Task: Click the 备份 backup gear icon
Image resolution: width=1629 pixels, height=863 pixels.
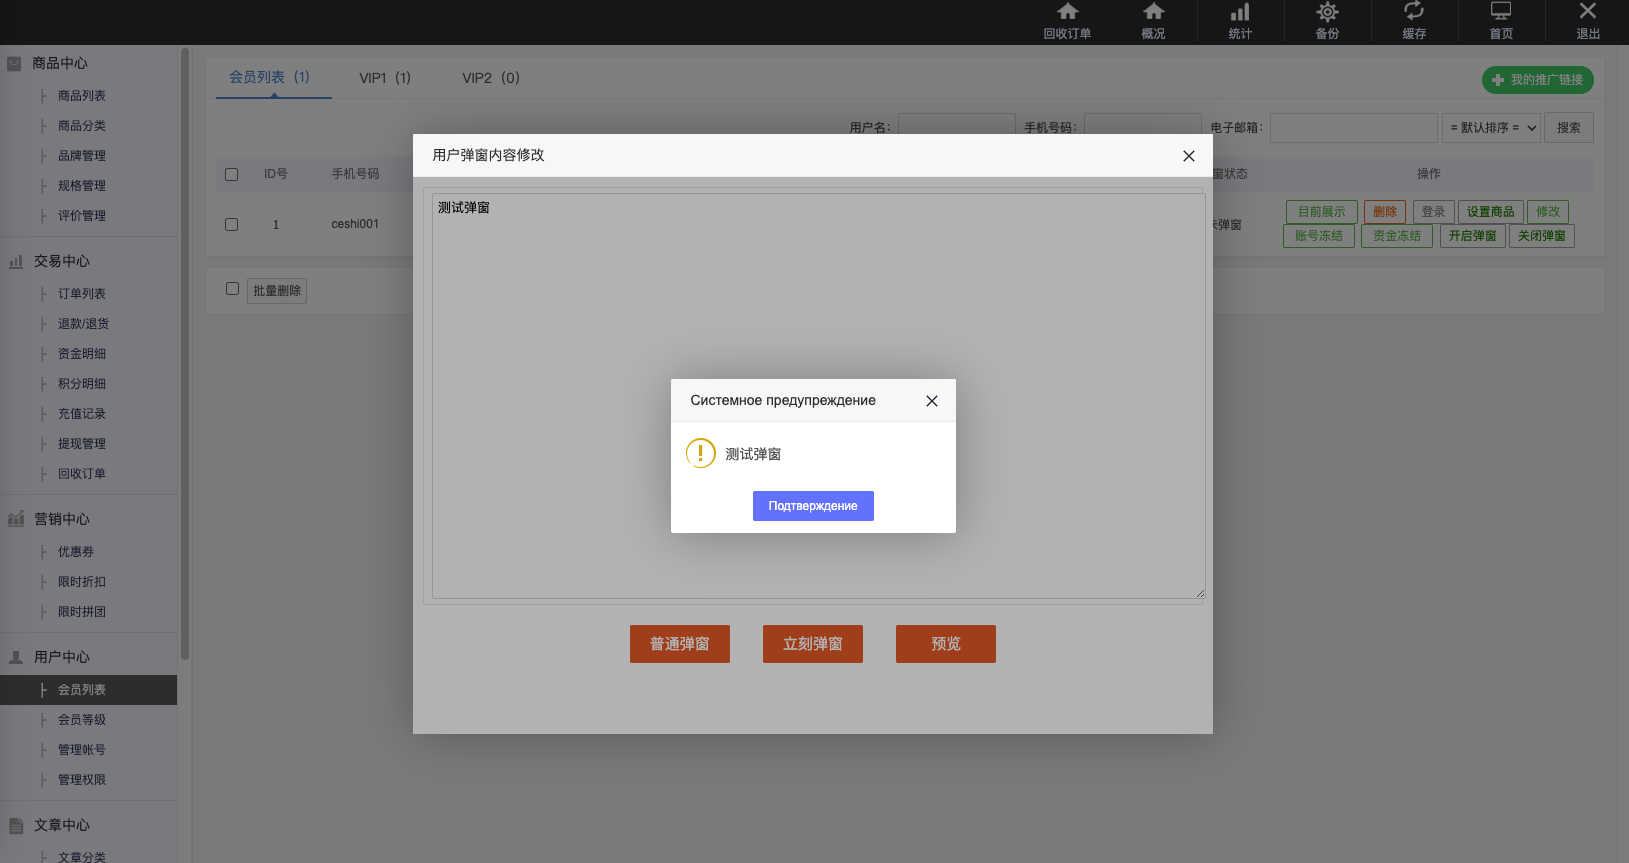Action: 1327,13
